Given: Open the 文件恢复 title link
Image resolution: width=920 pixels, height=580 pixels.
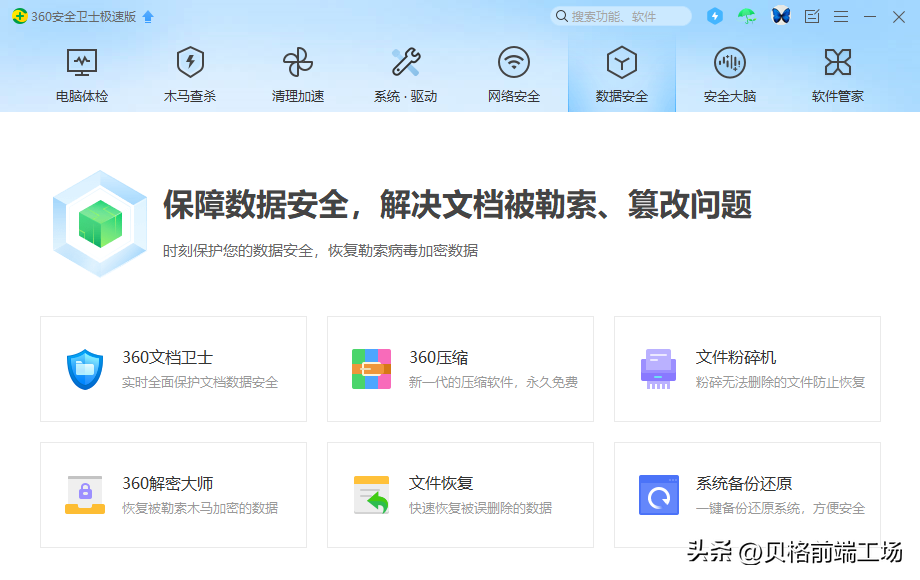Looking at the screenshot, I should tap(441, 483).
